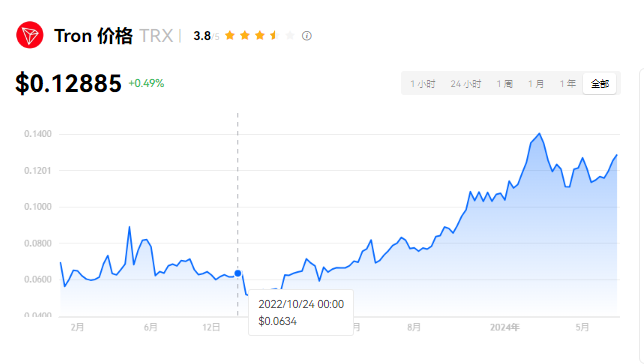This screenshot has width=644, height=364.
Task: Click the 0.0800 y-axis label
Action: 38,243
